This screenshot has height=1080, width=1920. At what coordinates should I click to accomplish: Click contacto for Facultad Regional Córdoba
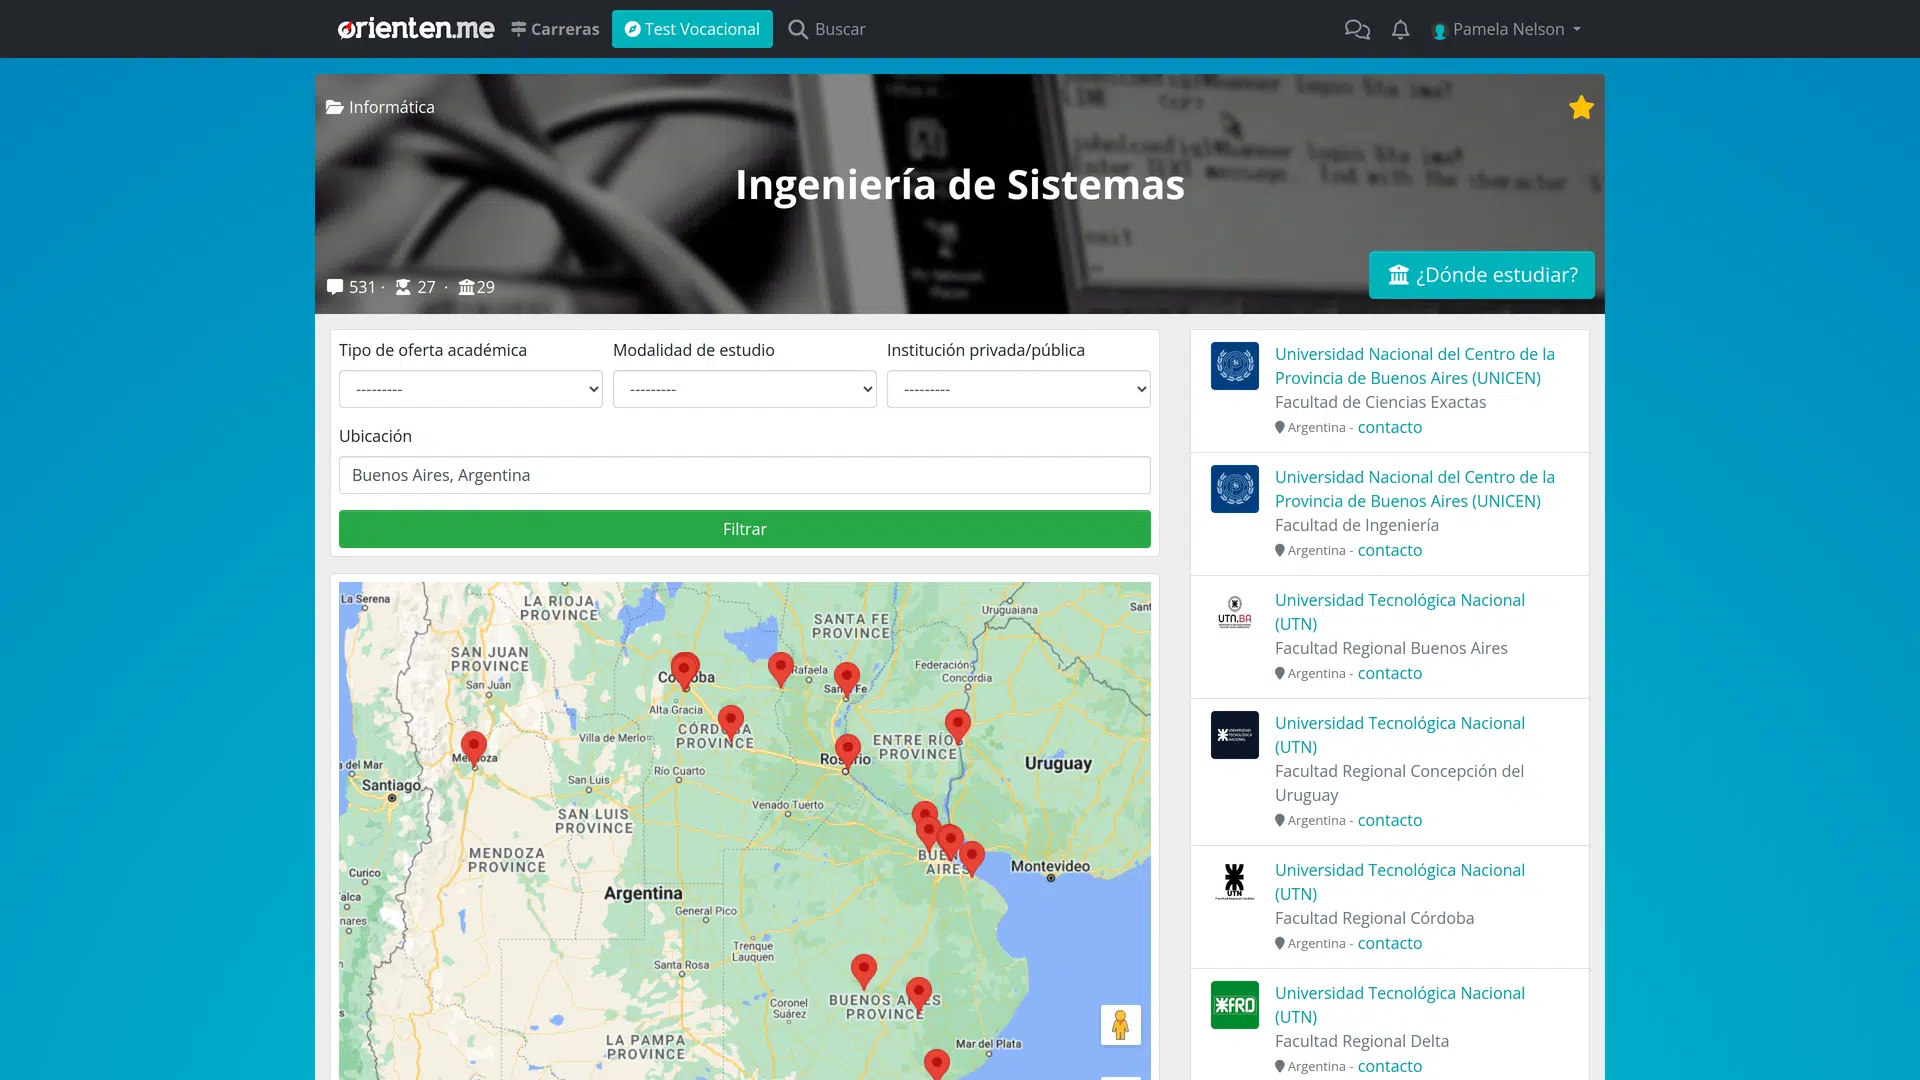tap(1389, 943)
